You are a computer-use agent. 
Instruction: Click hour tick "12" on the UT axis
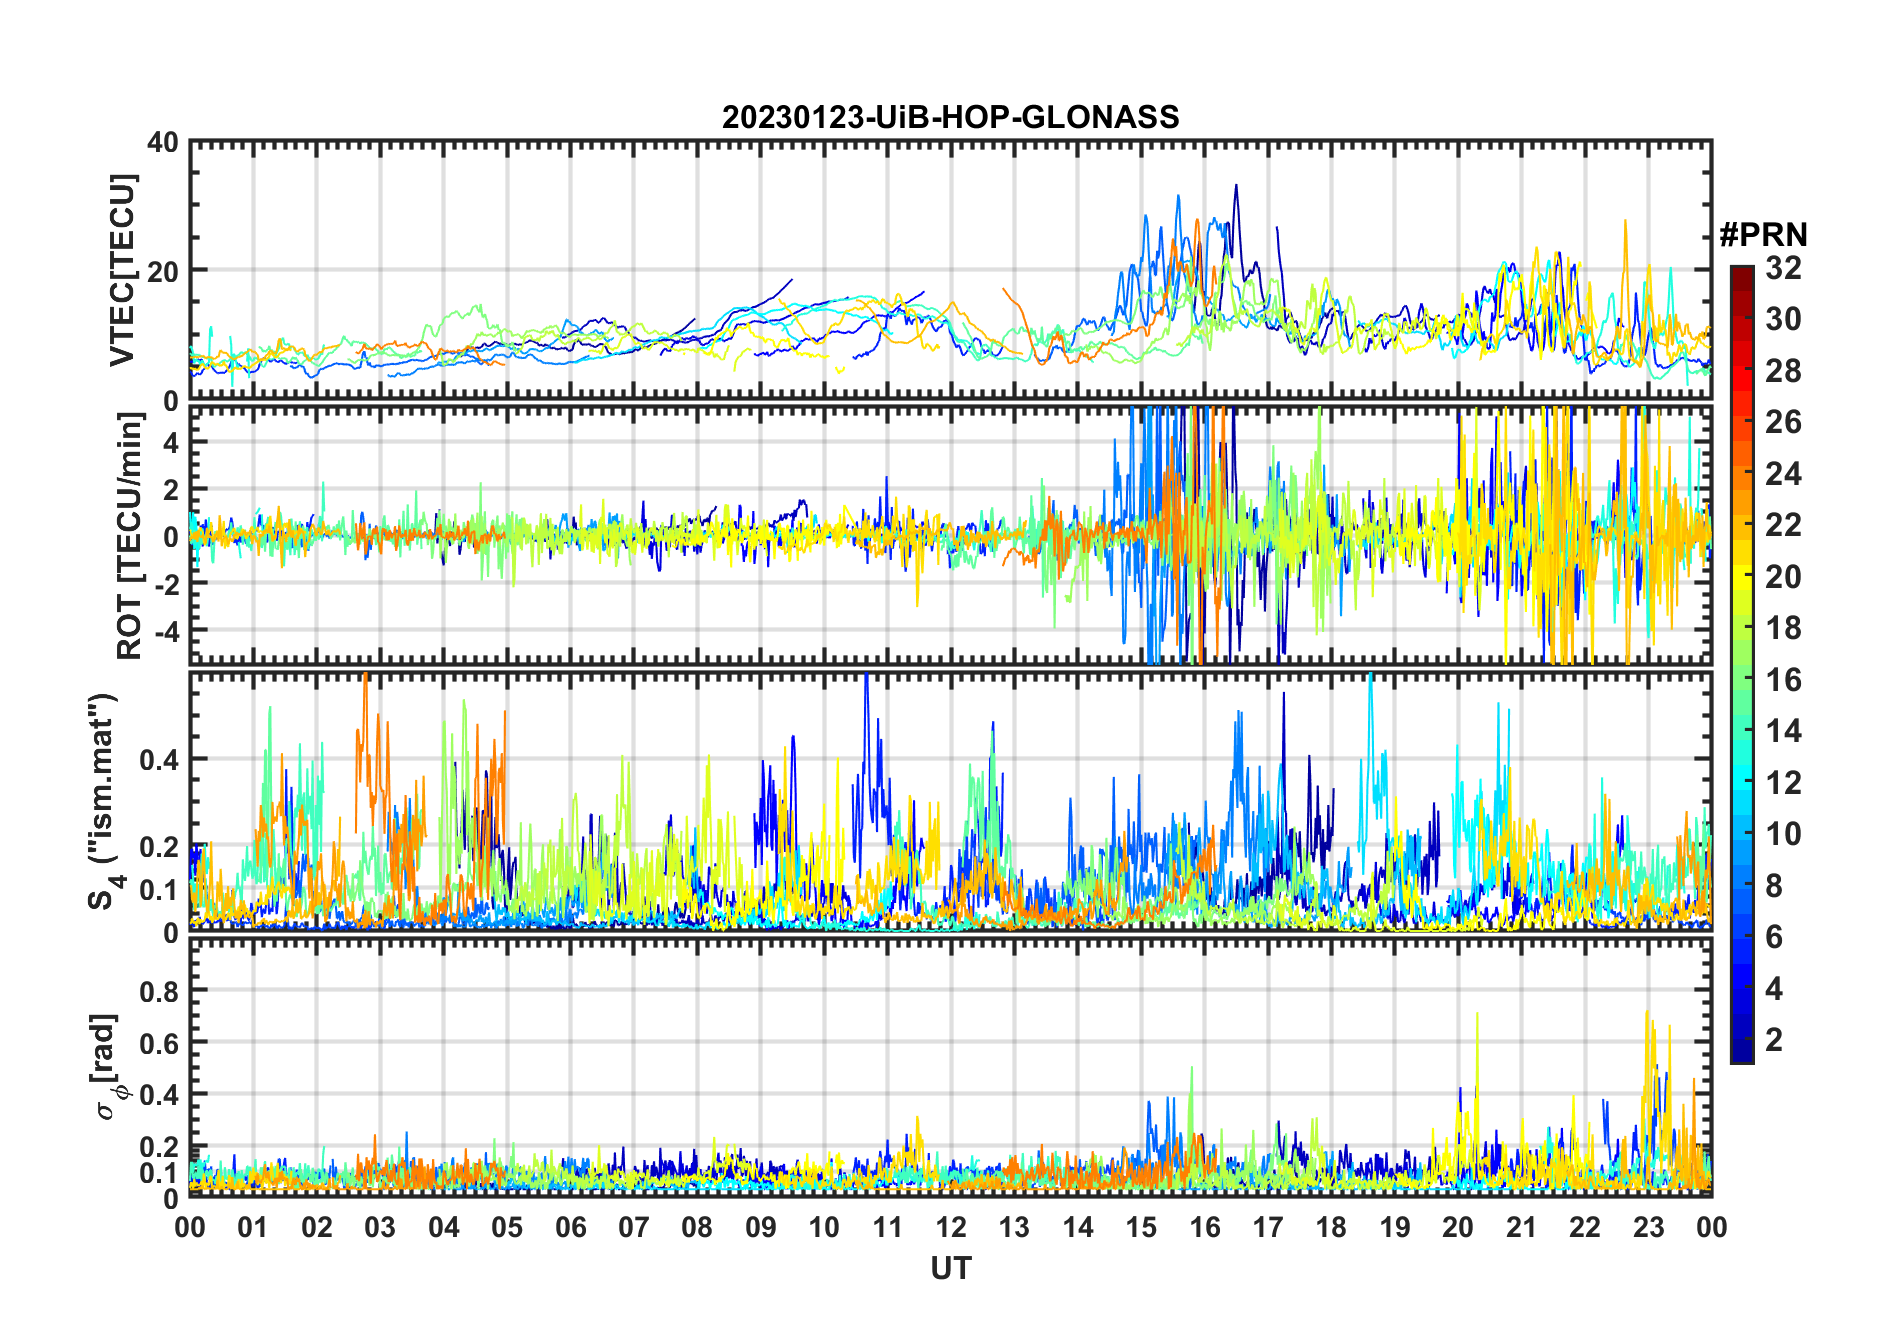951,1227
